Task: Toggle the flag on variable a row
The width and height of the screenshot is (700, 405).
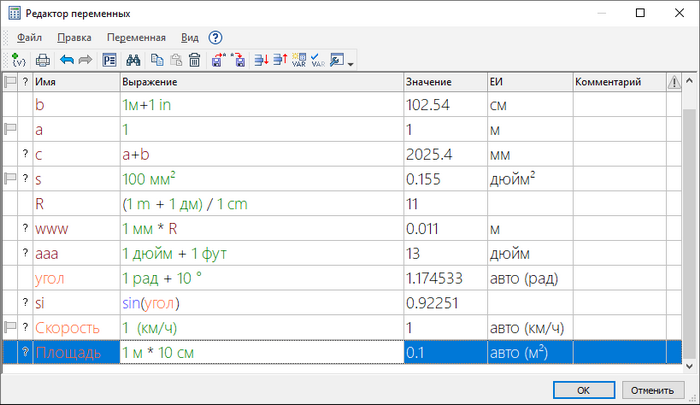Action: click(x=10, y=129)
